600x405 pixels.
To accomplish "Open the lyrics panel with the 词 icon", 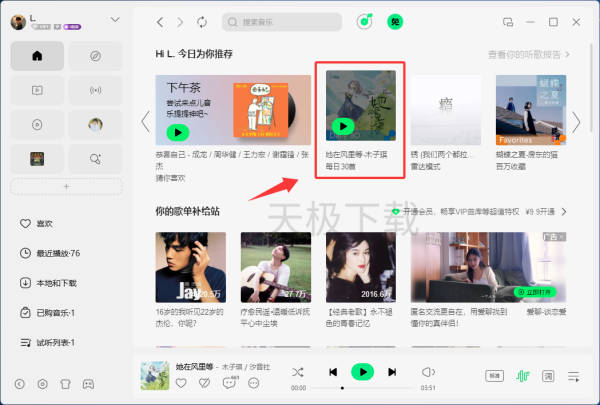I will coord(548,376).
